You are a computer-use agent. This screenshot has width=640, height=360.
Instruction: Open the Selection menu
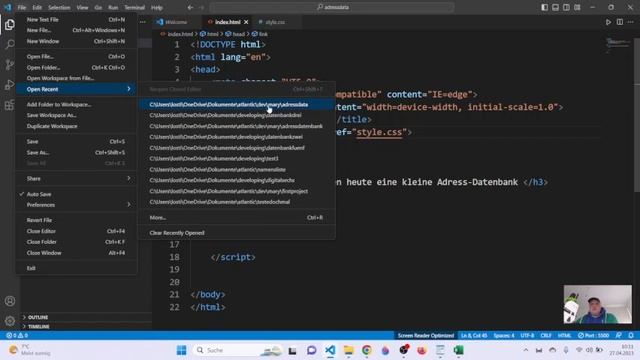click(59, 7)
